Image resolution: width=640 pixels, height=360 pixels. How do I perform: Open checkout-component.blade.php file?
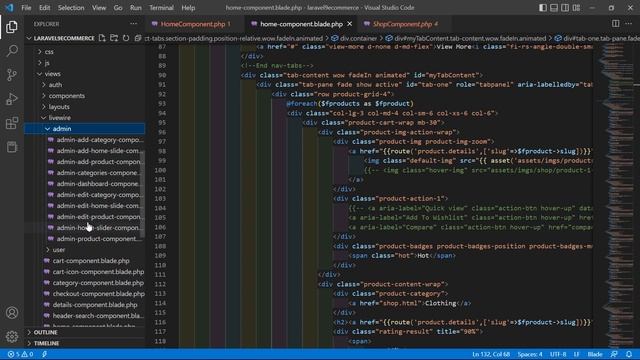pos(84,293)
